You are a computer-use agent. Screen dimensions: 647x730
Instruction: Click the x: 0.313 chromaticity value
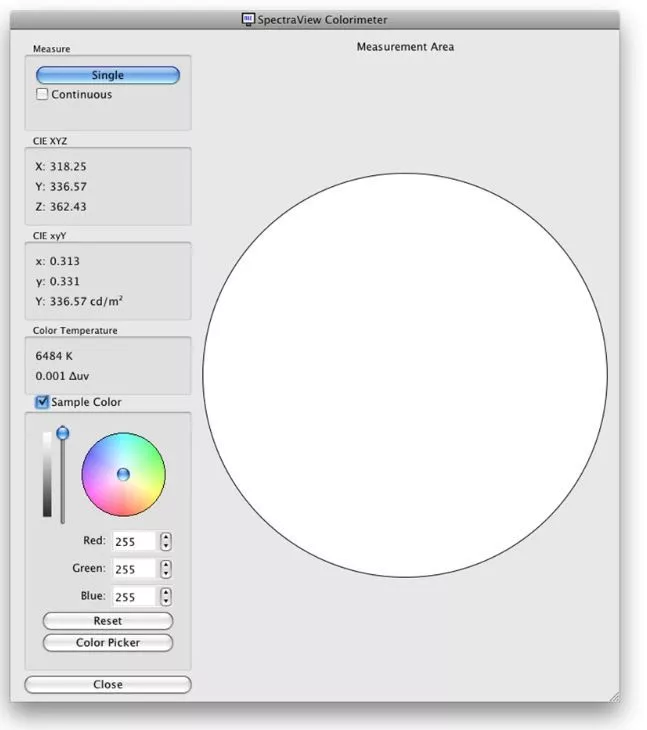point(57,261)
